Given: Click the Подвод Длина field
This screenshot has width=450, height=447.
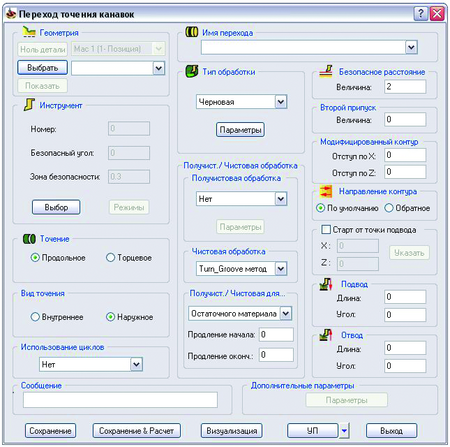Looking at the screenshot, I should point(405,297).
